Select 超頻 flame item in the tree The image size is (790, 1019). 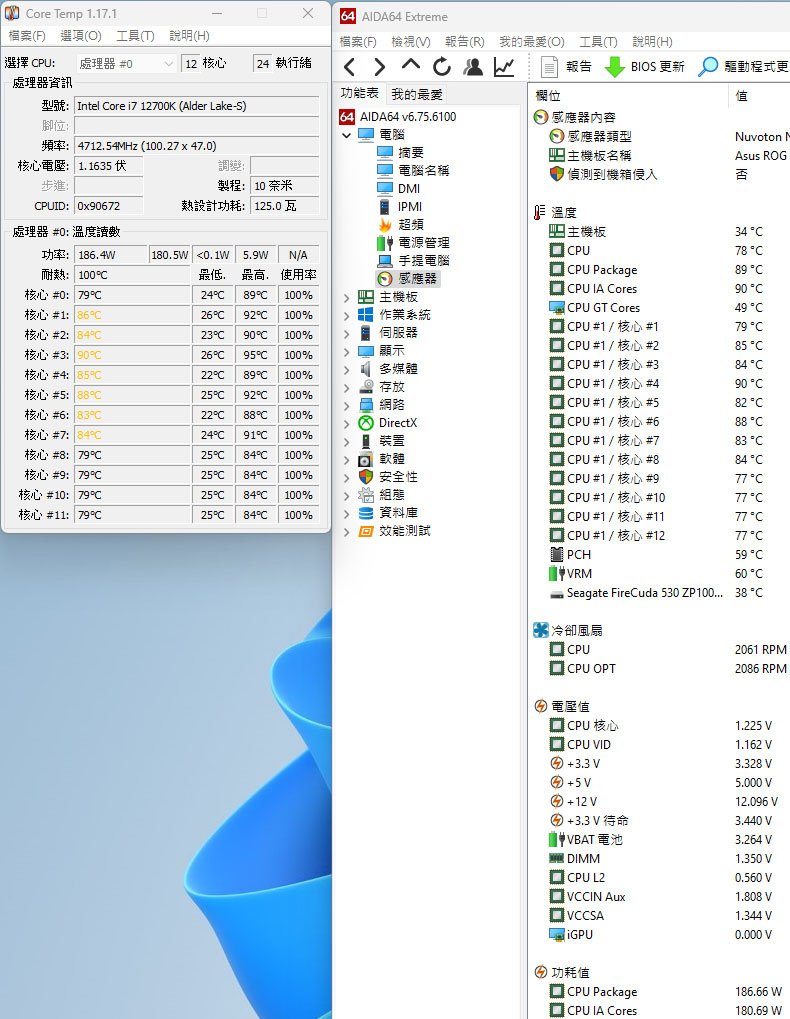[400, 224]
